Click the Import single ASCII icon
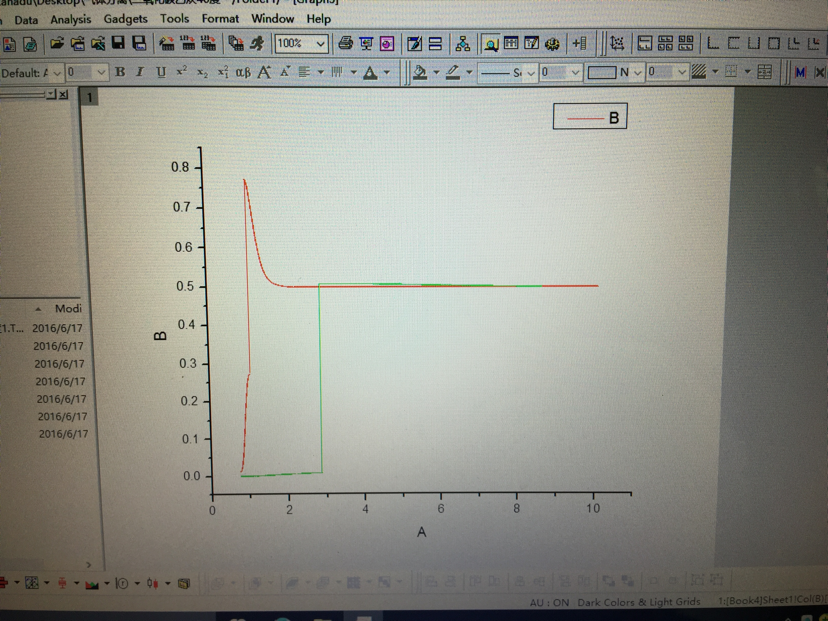 pos(187,43)
